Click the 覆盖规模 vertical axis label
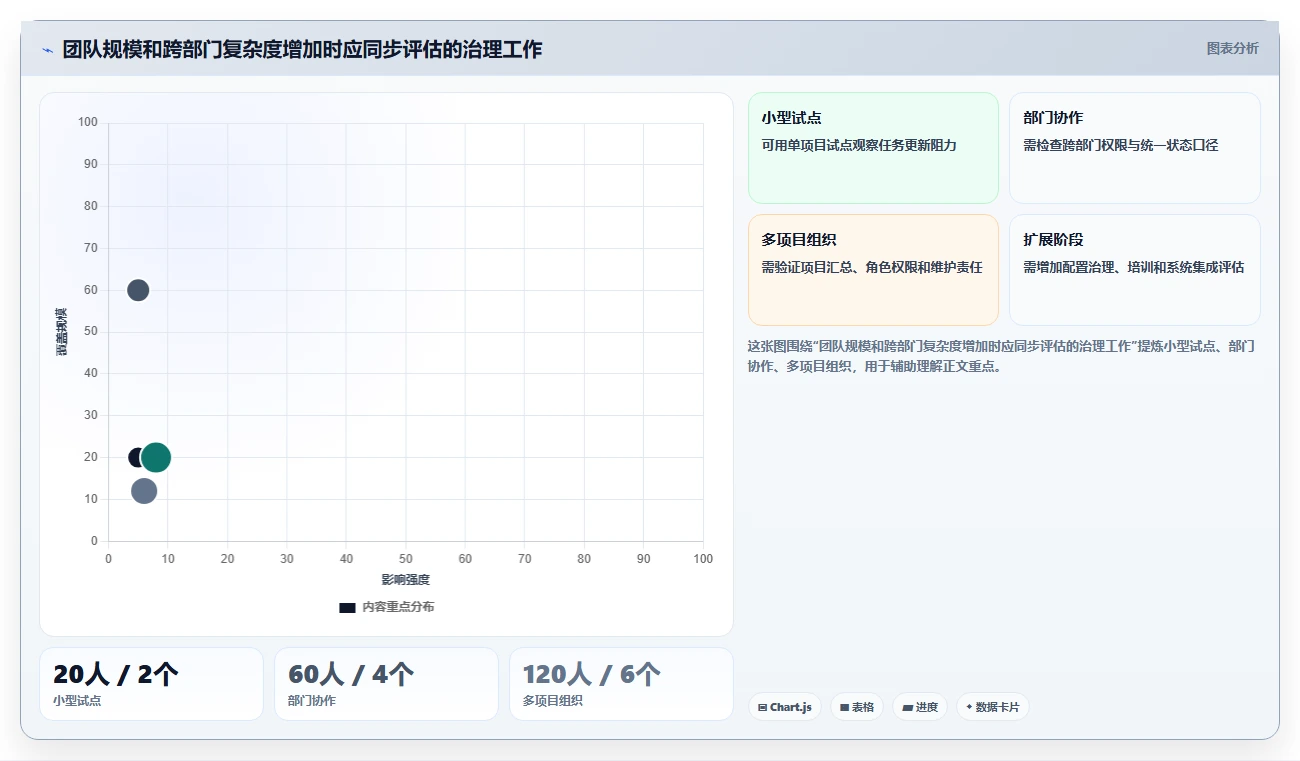This screenshot has width=1300, height=761. (x=61, y=332)
